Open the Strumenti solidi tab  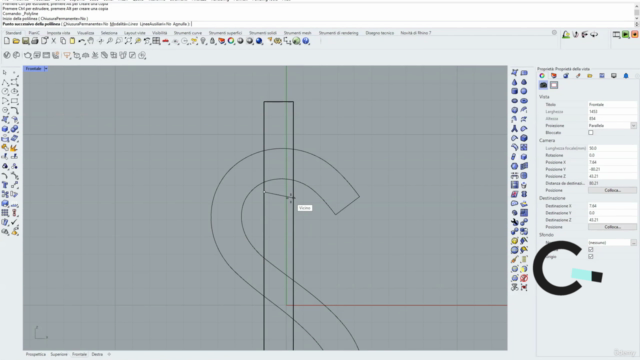click(x=263, y=33)
